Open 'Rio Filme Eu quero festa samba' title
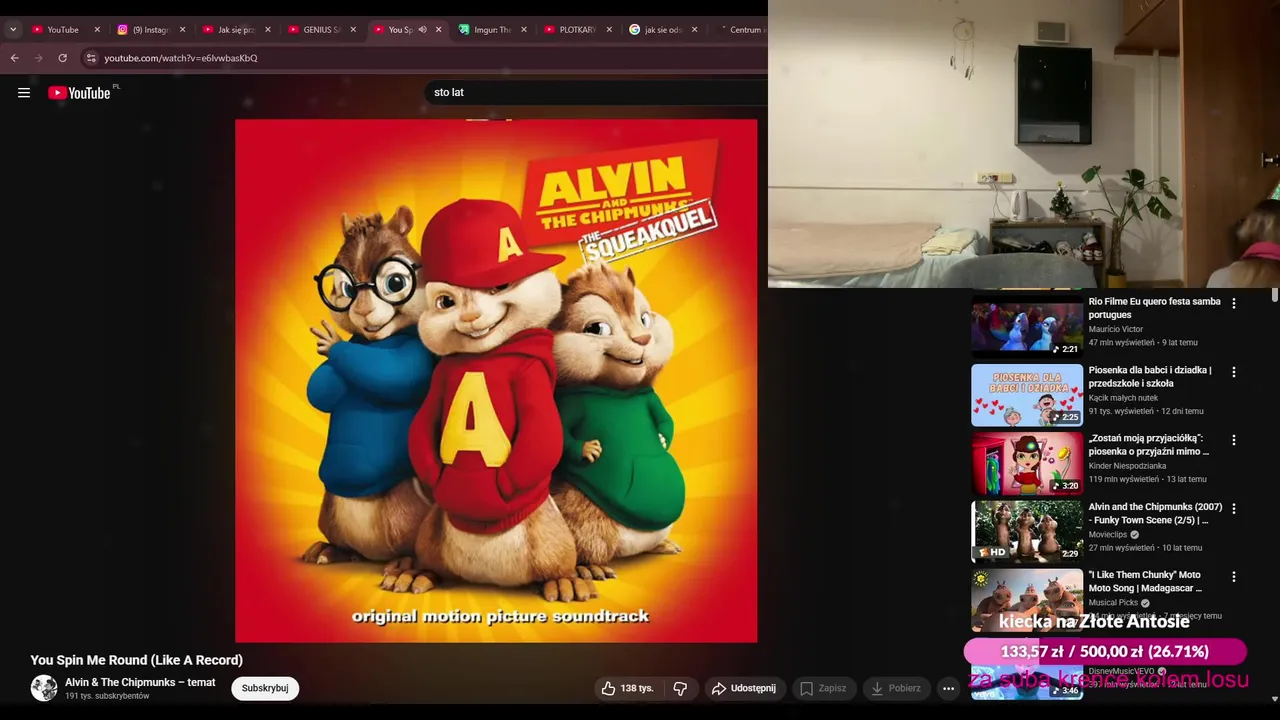1280x720 pixels. coord(1155,308)
